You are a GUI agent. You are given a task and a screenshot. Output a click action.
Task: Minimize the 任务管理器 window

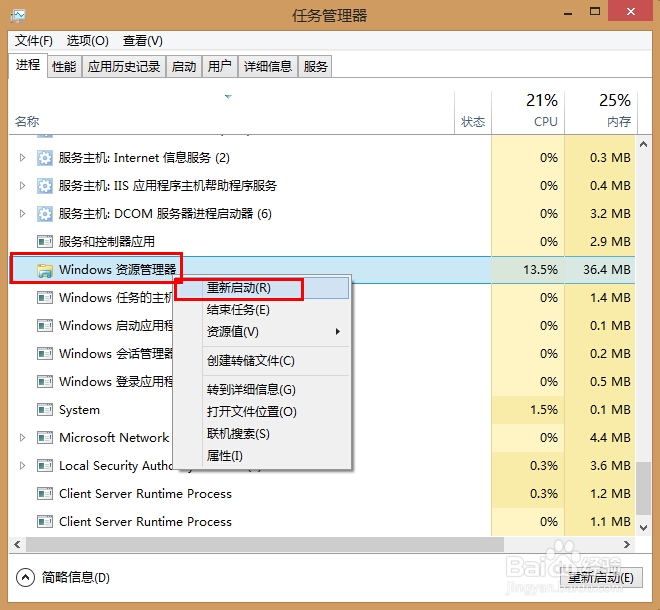[x=568, y=13]
